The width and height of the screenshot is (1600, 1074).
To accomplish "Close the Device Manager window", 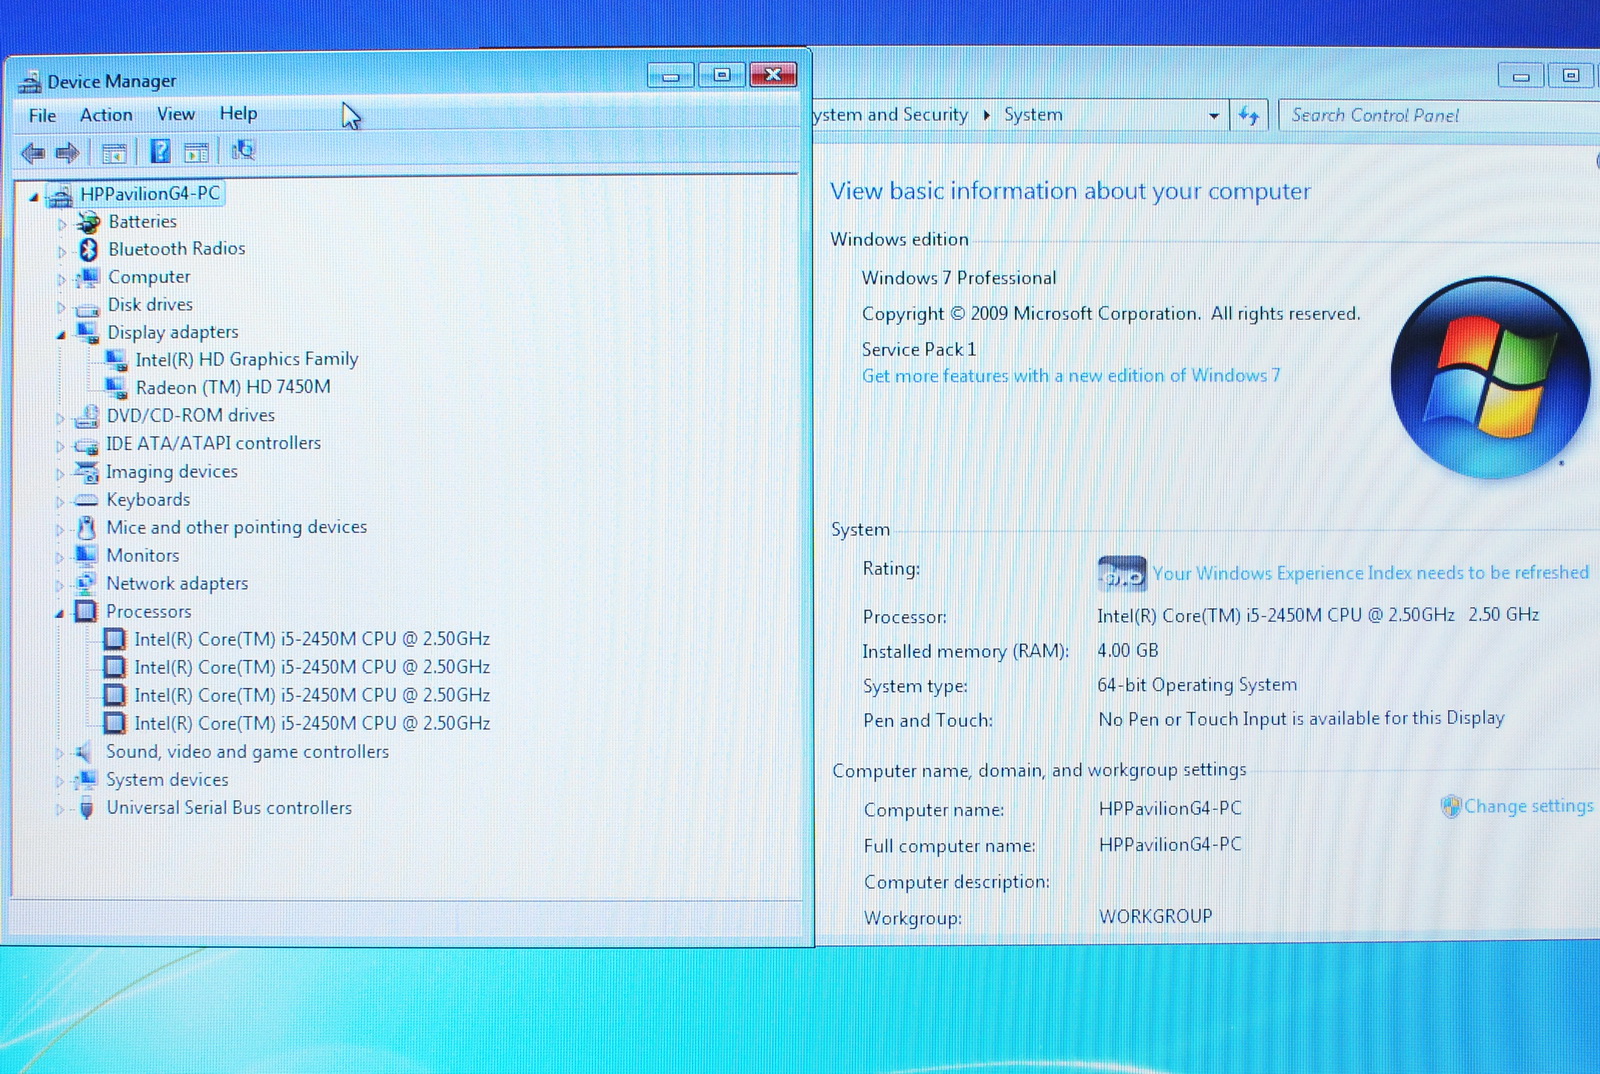I will [773, 75].
